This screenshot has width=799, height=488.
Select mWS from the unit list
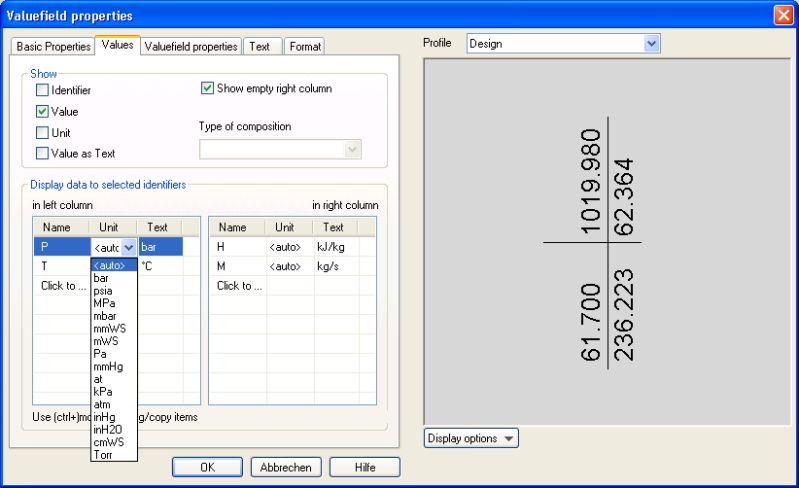(114, 341)
